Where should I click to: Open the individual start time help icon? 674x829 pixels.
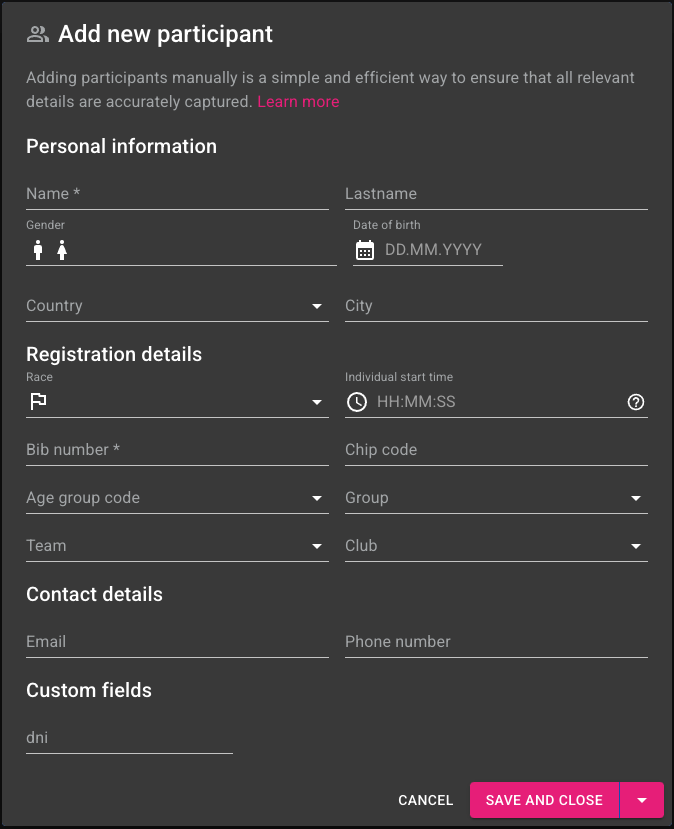click(635, 402)
